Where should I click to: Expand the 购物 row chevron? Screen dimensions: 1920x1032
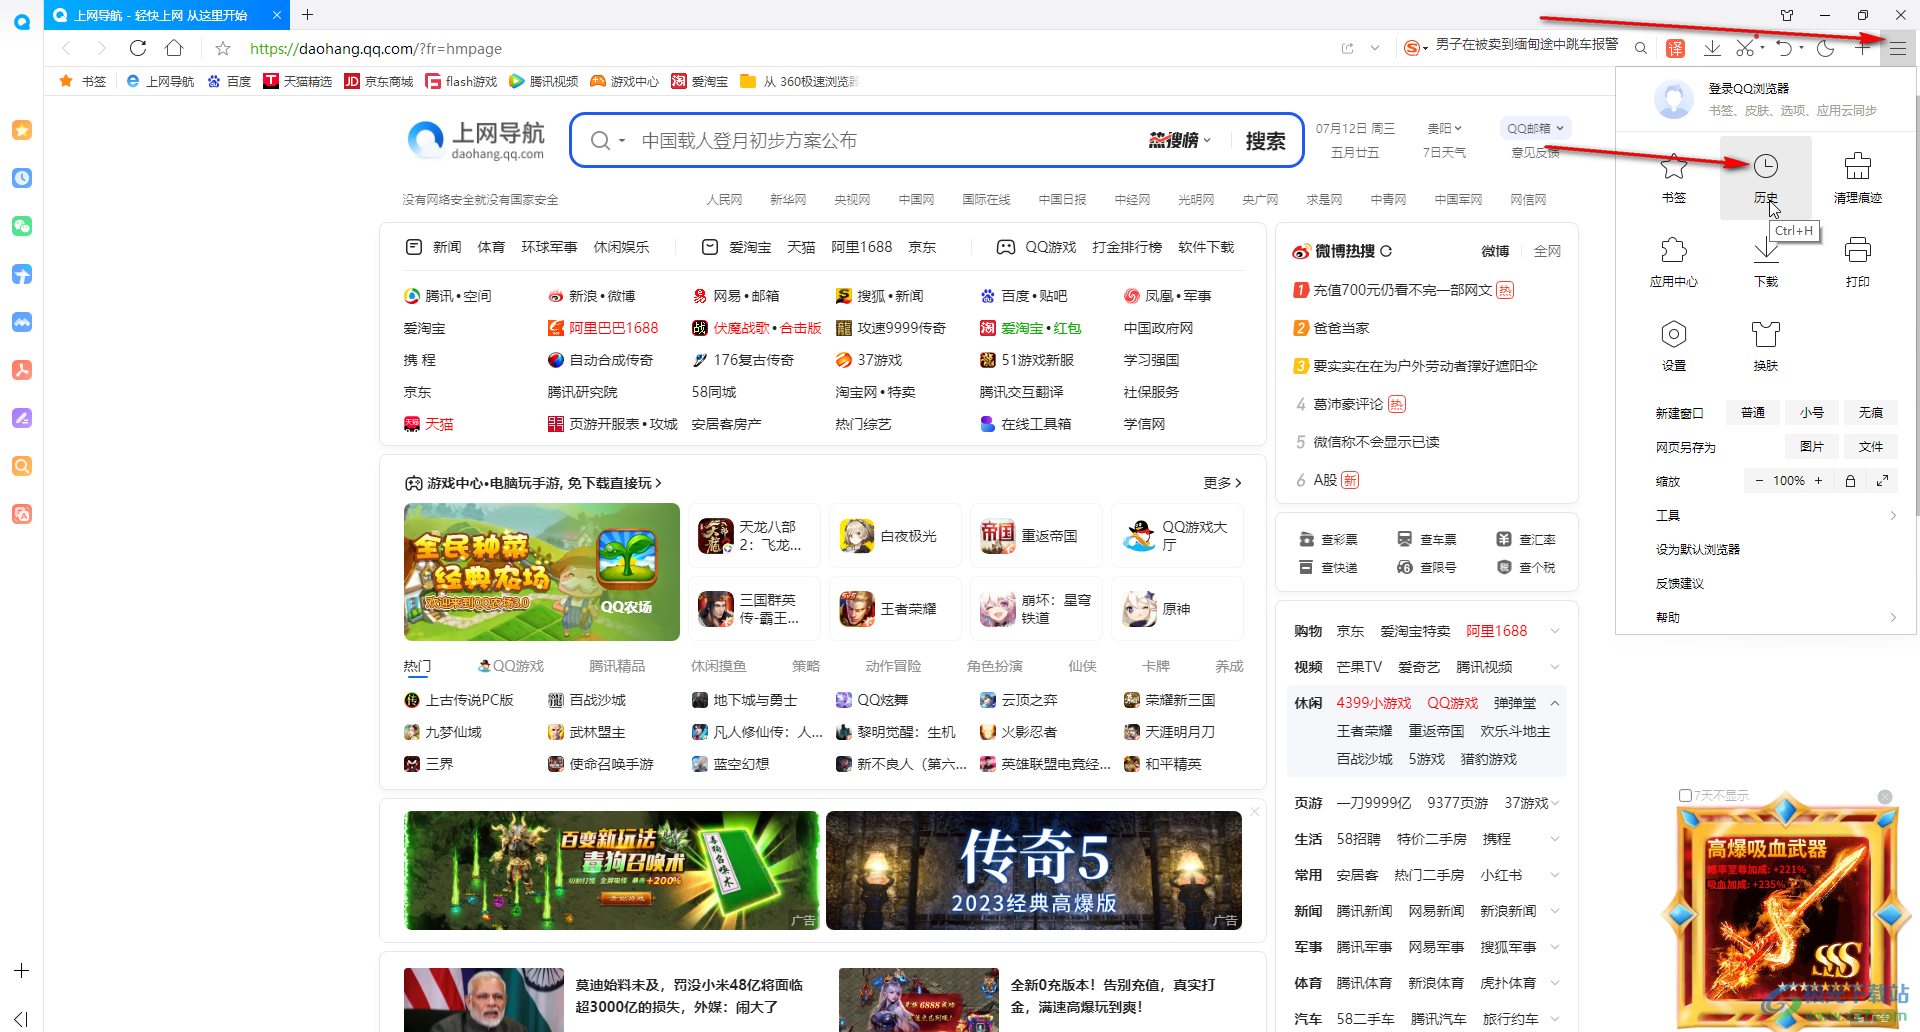click(1555, 631)
